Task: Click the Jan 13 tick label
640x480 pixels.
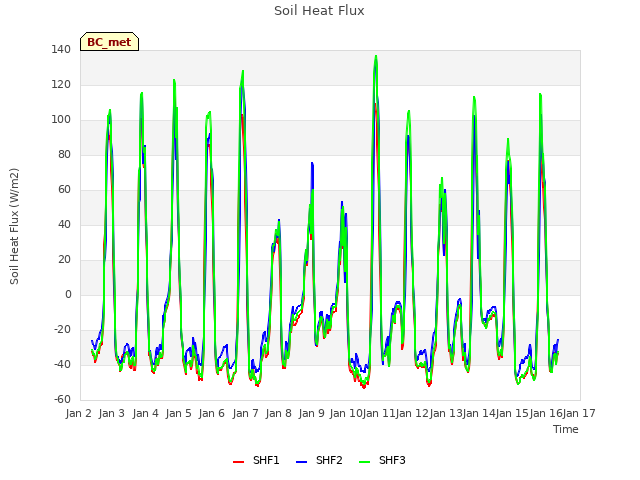Action: point(446,413)
